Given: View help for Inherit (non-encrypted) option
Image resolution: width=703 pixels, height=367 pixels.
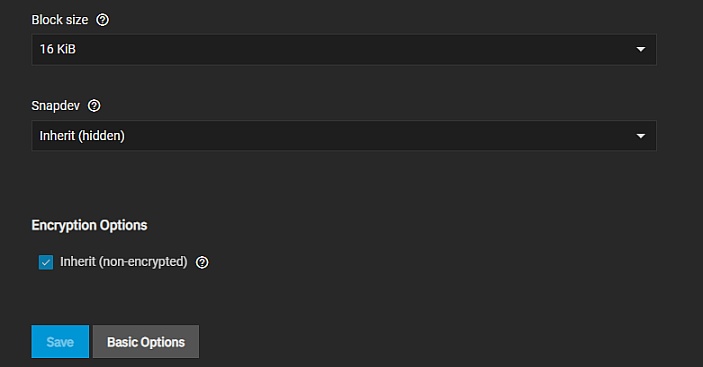Looking at the screenshot, I should (x=202, y=262).
